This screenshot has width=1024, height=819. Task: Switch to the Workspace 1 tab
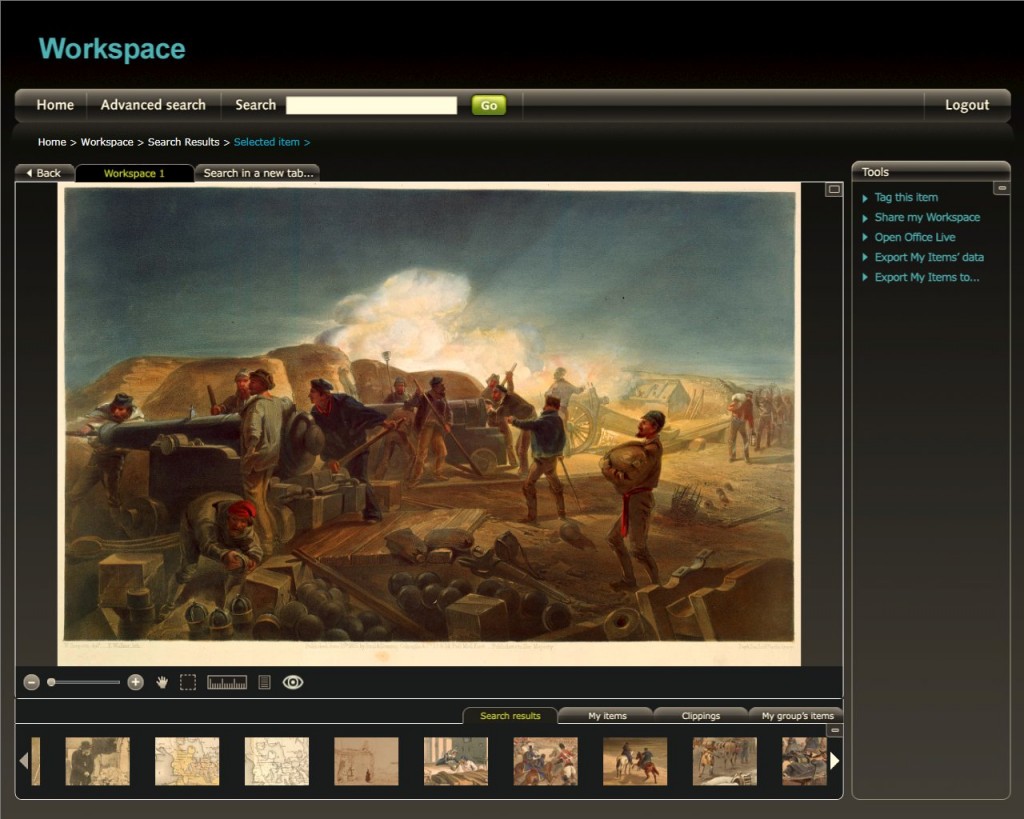[135, 173]
